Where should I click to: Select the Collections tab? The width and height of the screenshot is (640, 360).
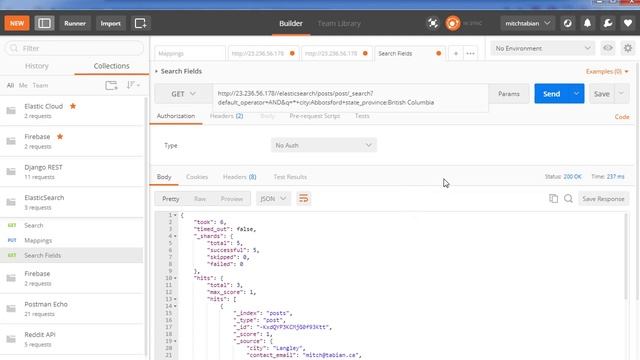pyautogui.click(x=111, y=66)
